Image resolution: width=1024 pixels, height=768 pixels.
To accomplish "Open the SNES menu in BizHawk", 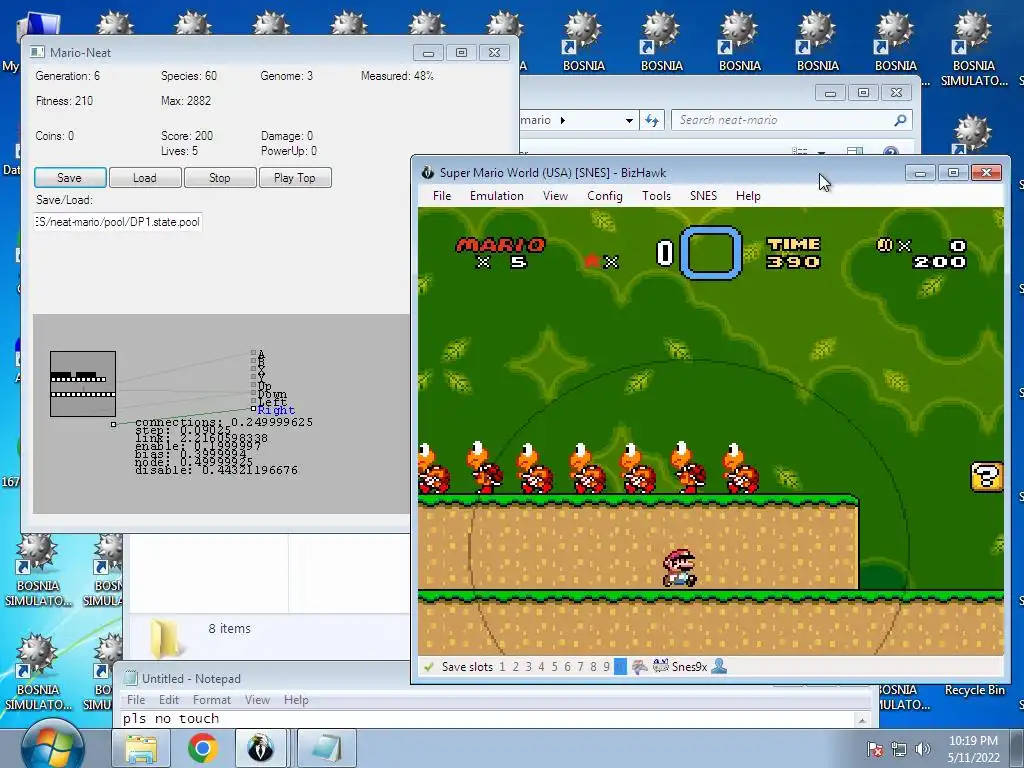I will [x=703, y=196].
